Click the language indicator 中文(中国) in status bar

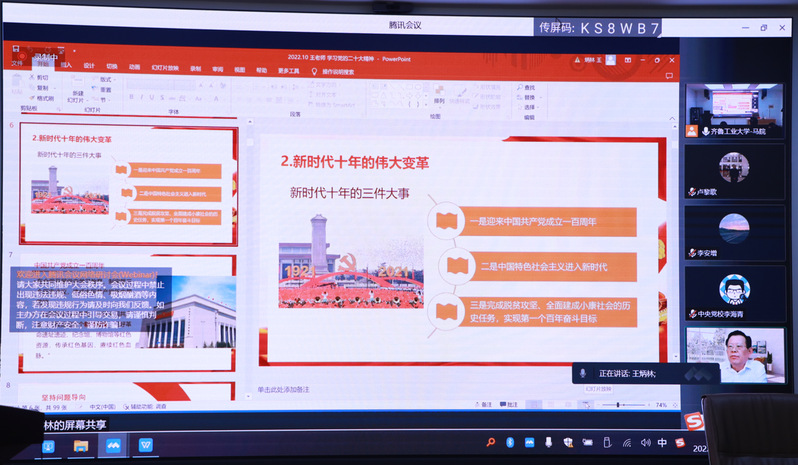(102, 406)
